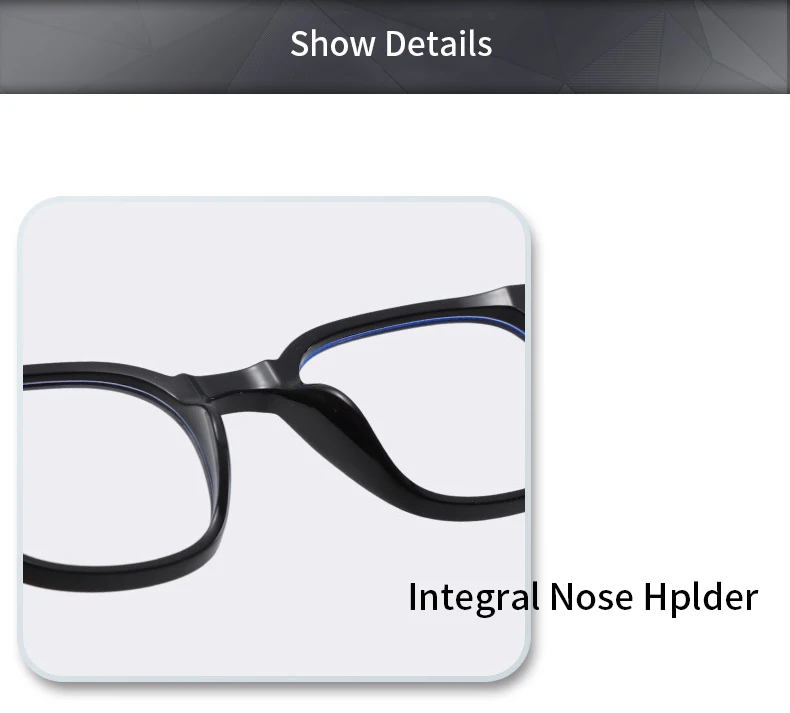Click the "Show Details" heading
The image size is (790, 713).
(x=391, y=43)
